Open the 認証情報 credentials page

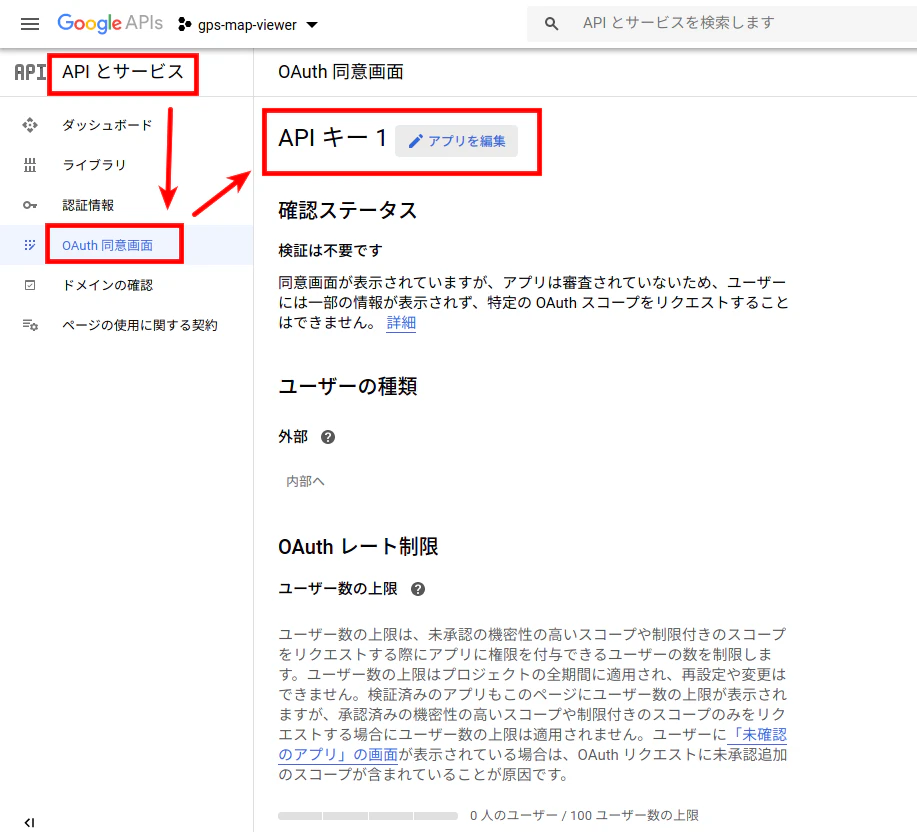tap(88, 205)
